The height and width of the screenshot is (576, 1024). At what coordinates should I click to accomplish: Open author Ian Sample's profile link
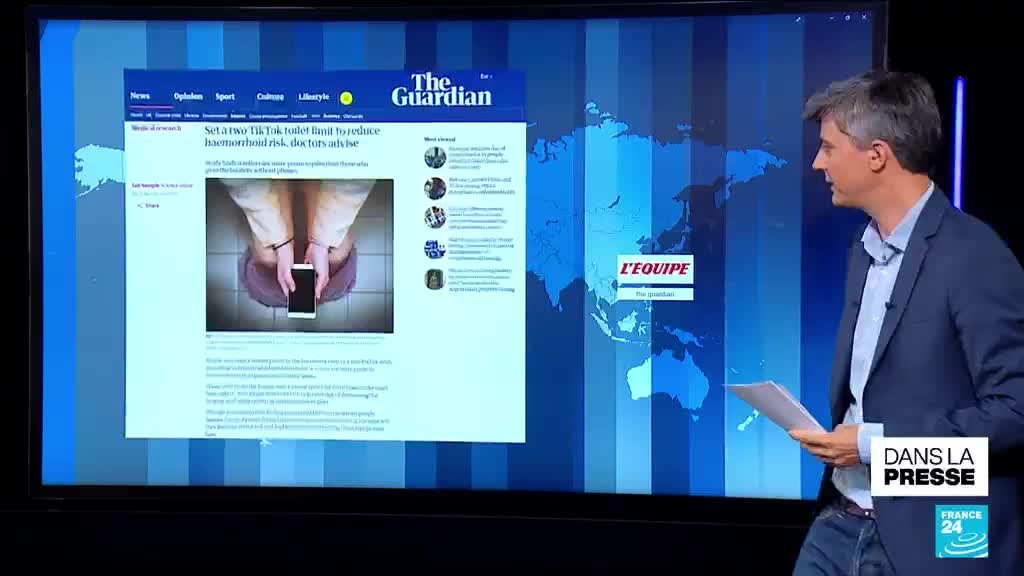pyautogui.click(x=146, y=185)
